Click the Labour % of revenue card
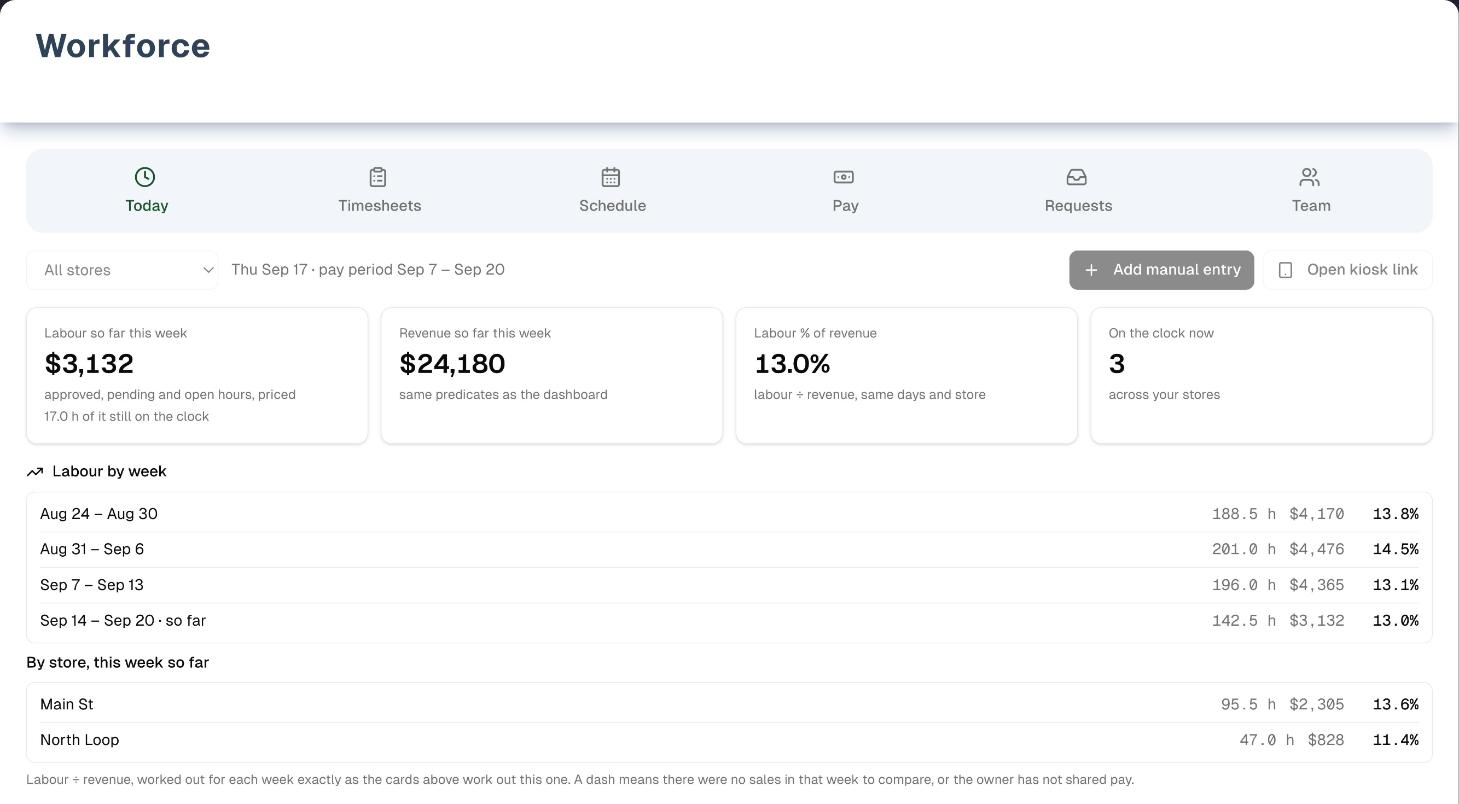Viewport: 1459px width, 804px height. coord(906,375)
